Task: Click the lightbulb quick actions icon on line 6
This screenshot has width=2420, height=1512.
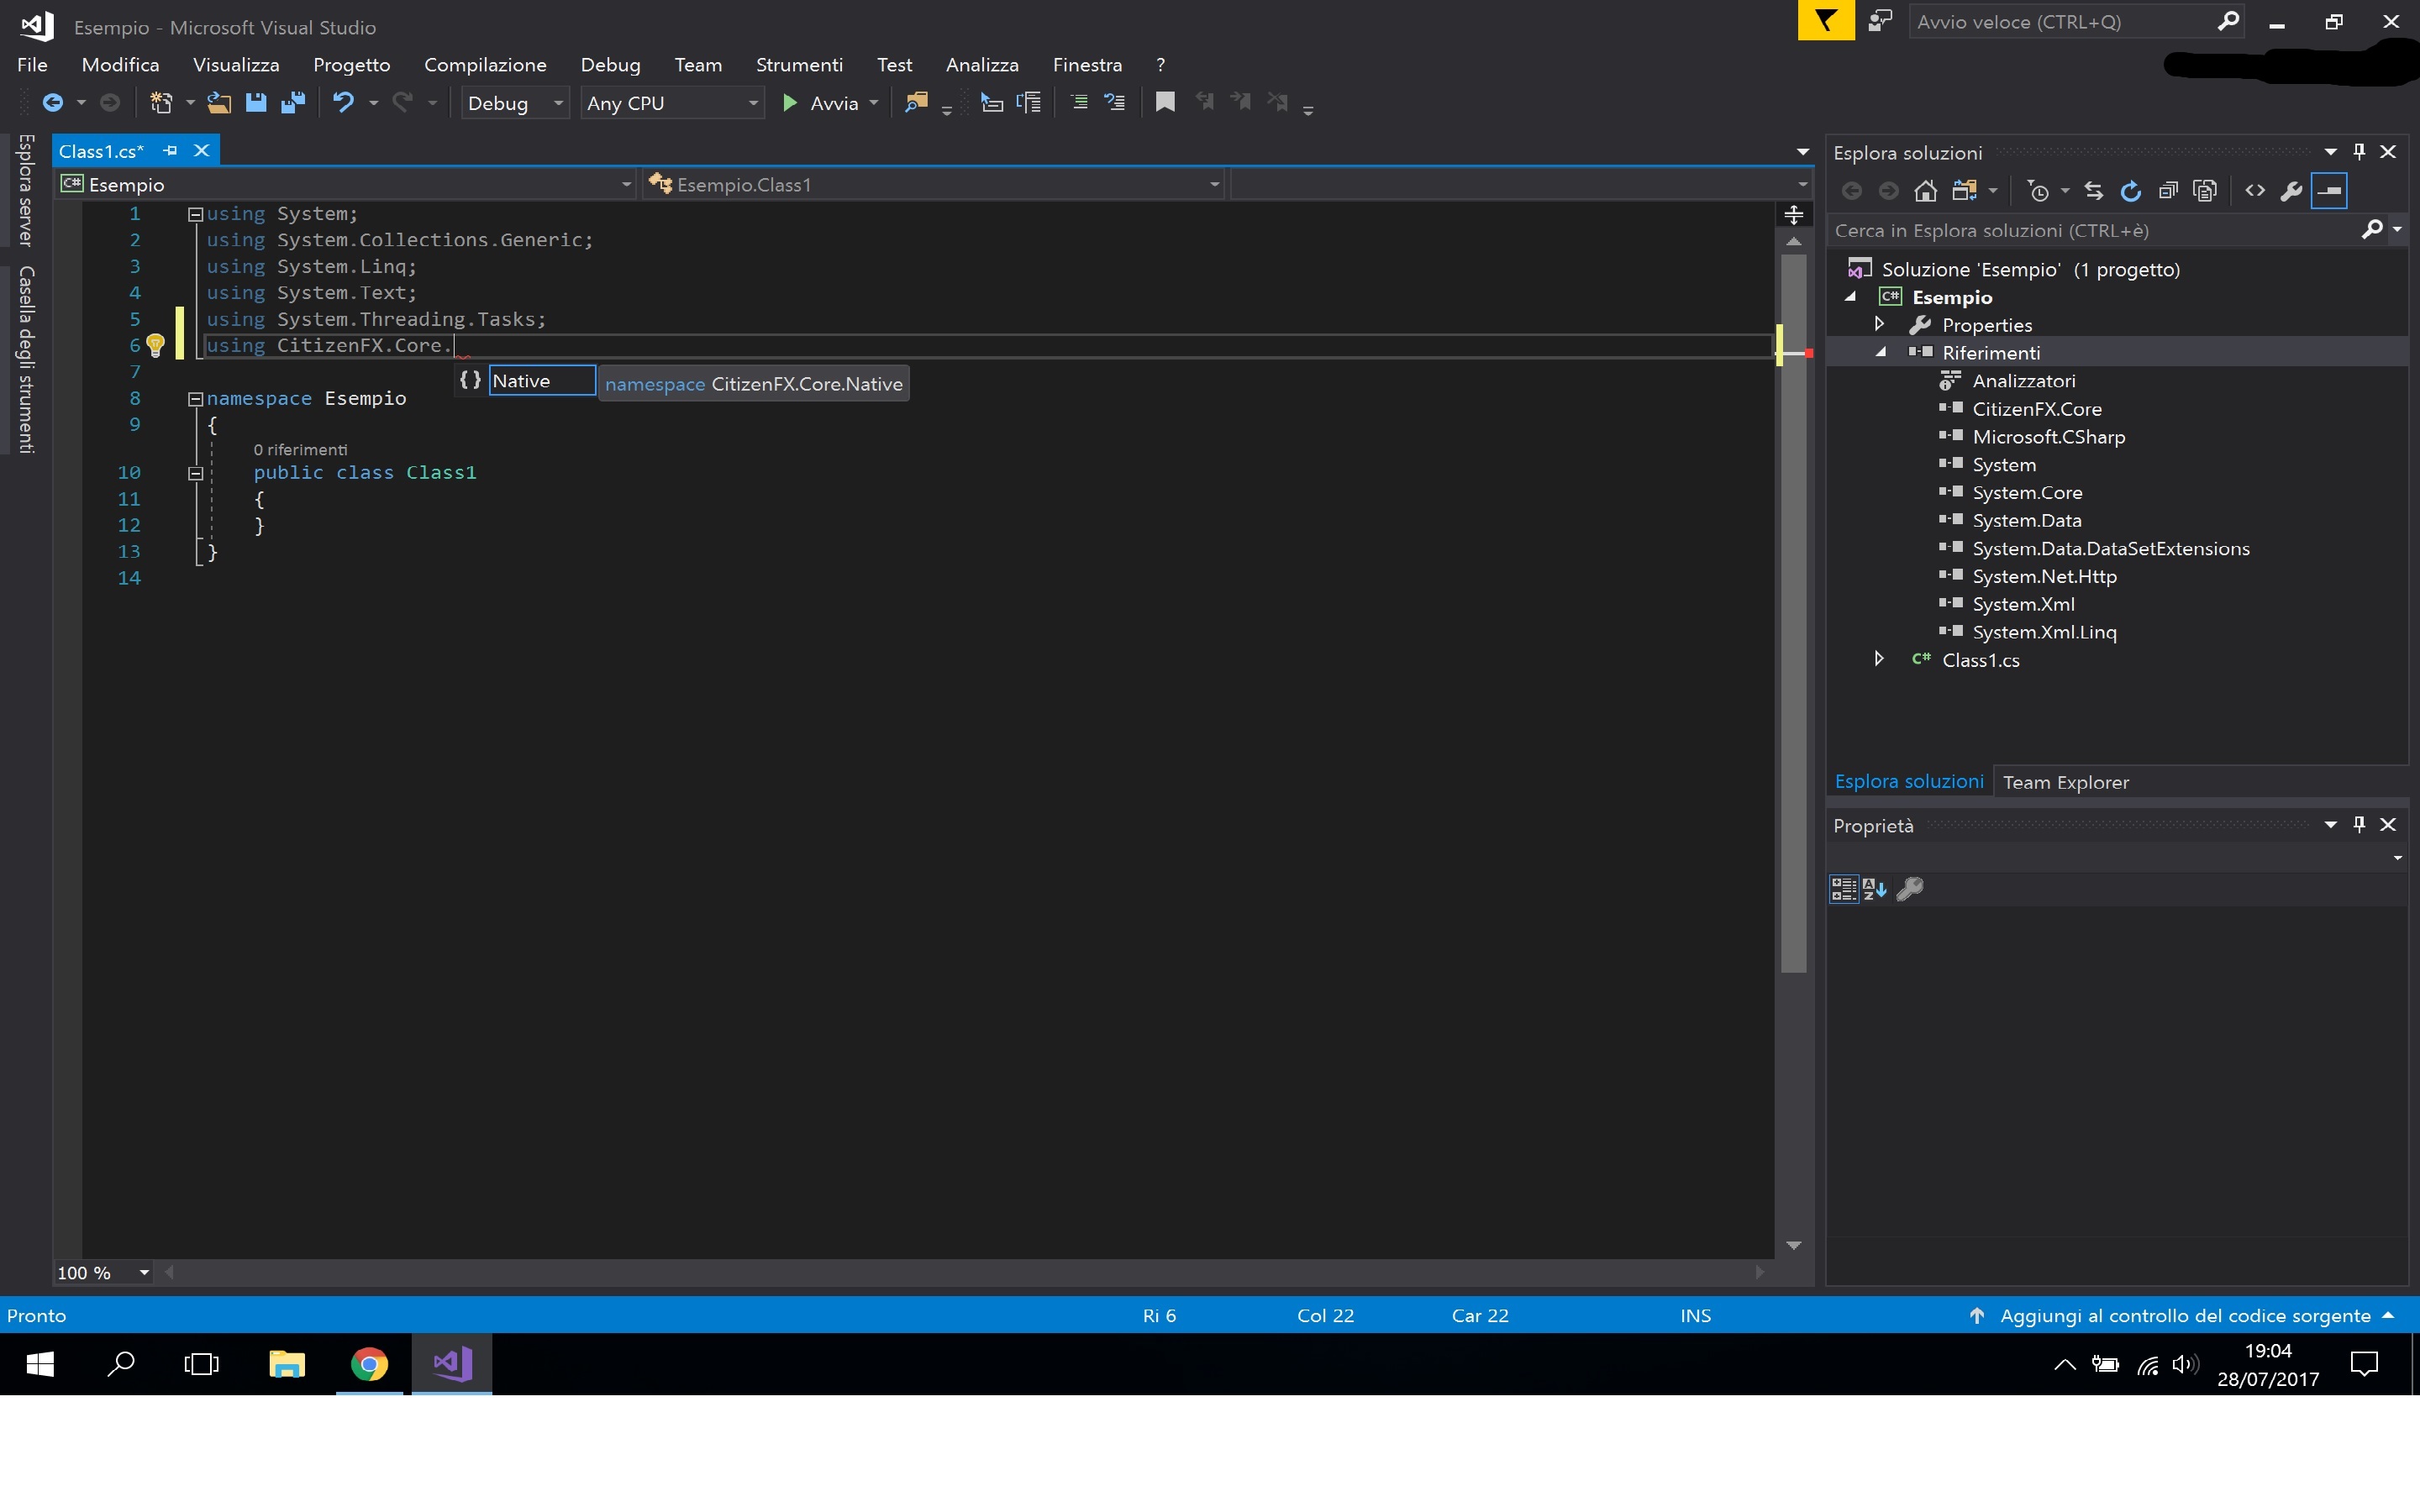Action: point(155,346)
